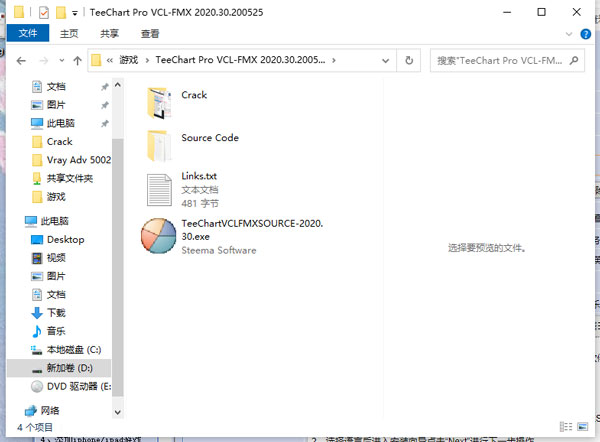The height and width of the screenshot is (442, 600).
Task: Open the 文件 ribbon tab
Action: (x=28, y=33)
